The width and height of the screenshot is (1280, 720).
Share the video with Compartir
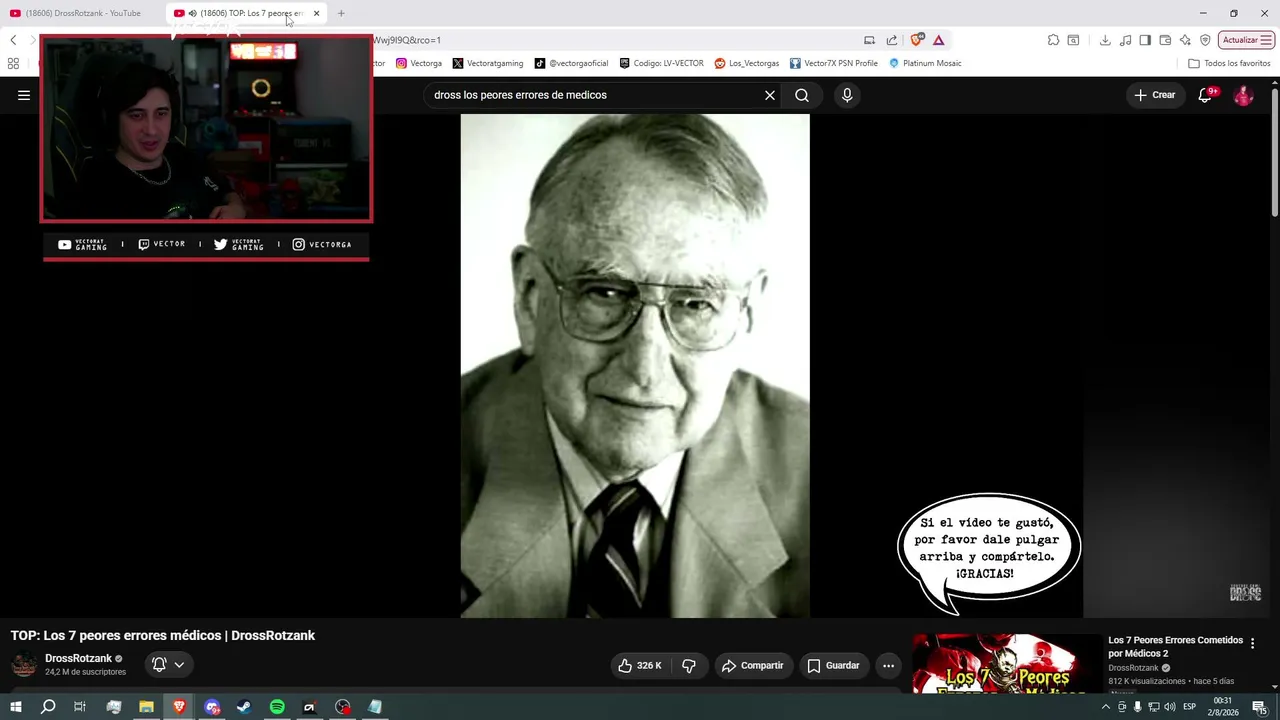[x=752, y=666]
